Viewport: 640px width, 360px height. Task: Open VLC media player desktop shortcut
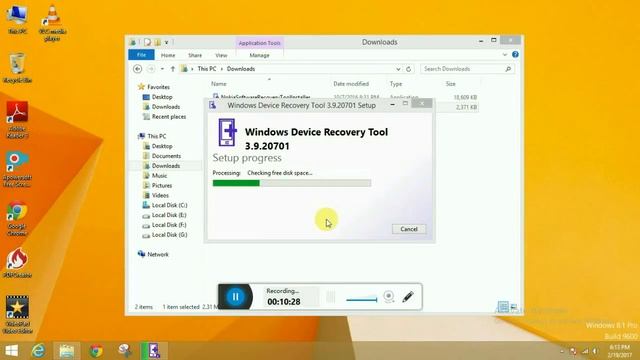[52, 23]
